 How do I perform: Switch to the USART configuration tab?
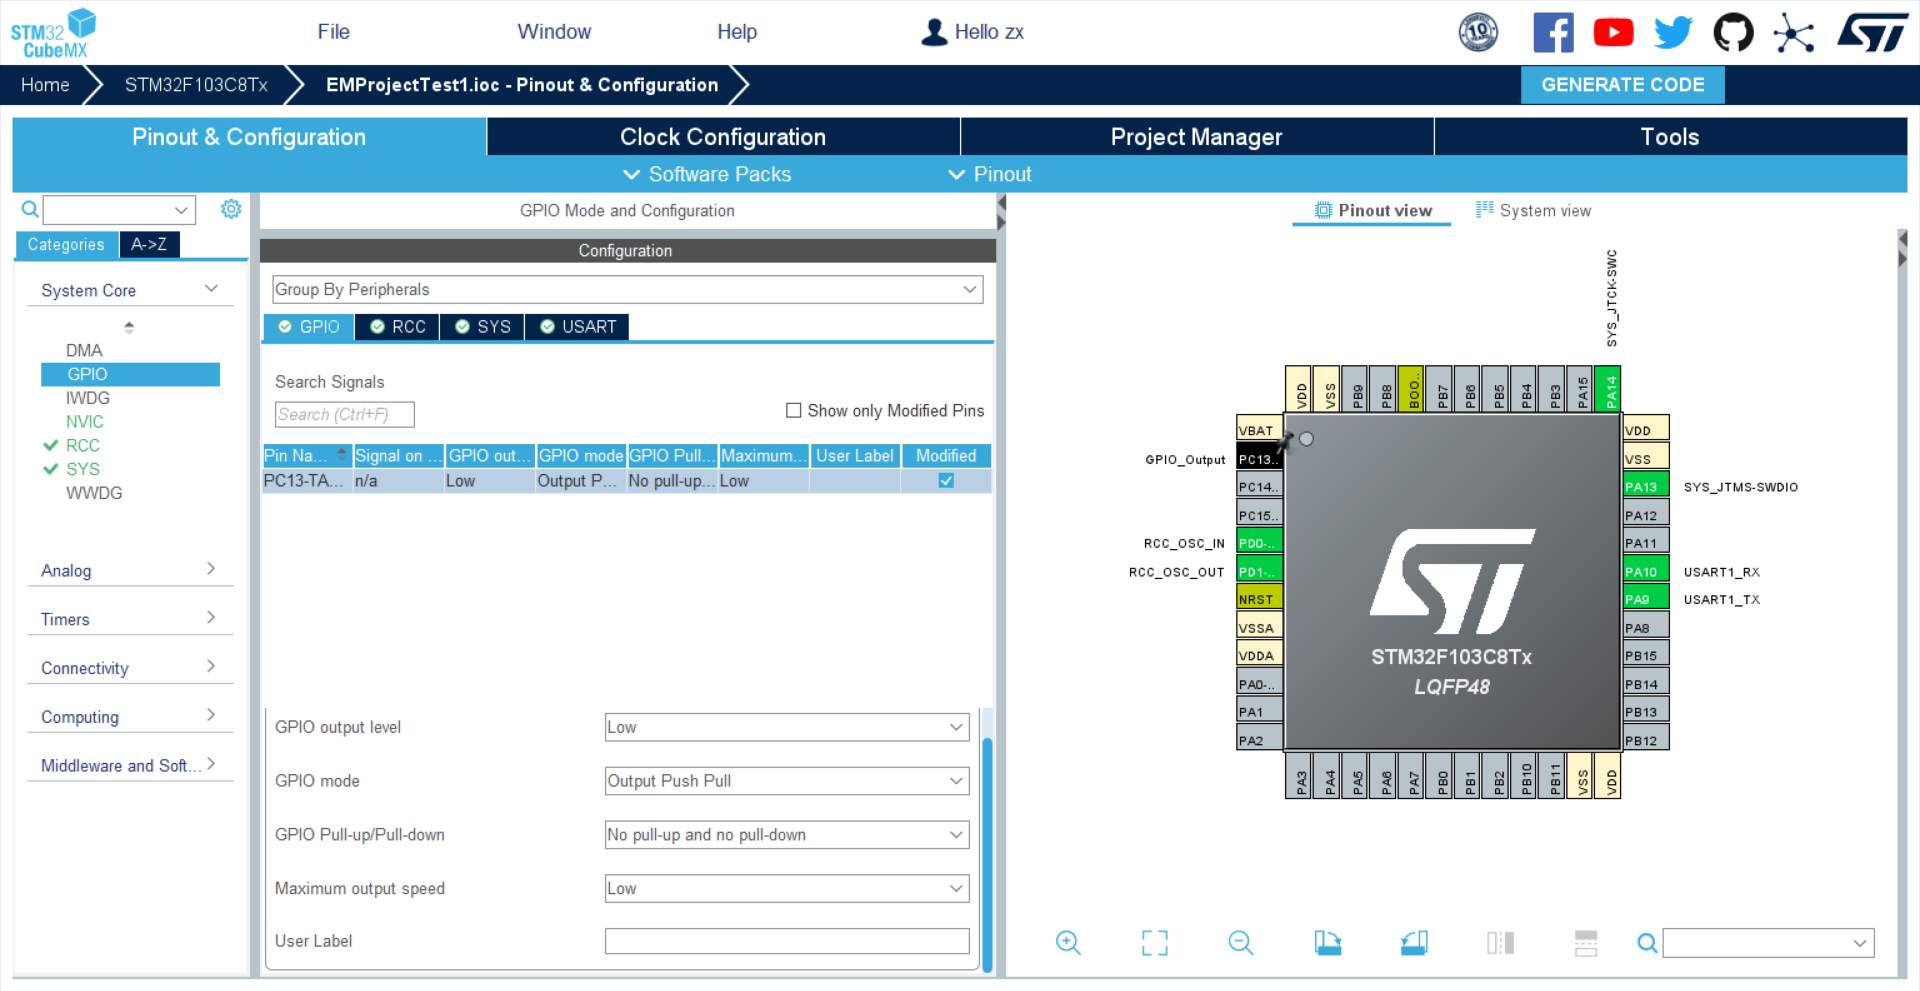[x=578, y=327]
